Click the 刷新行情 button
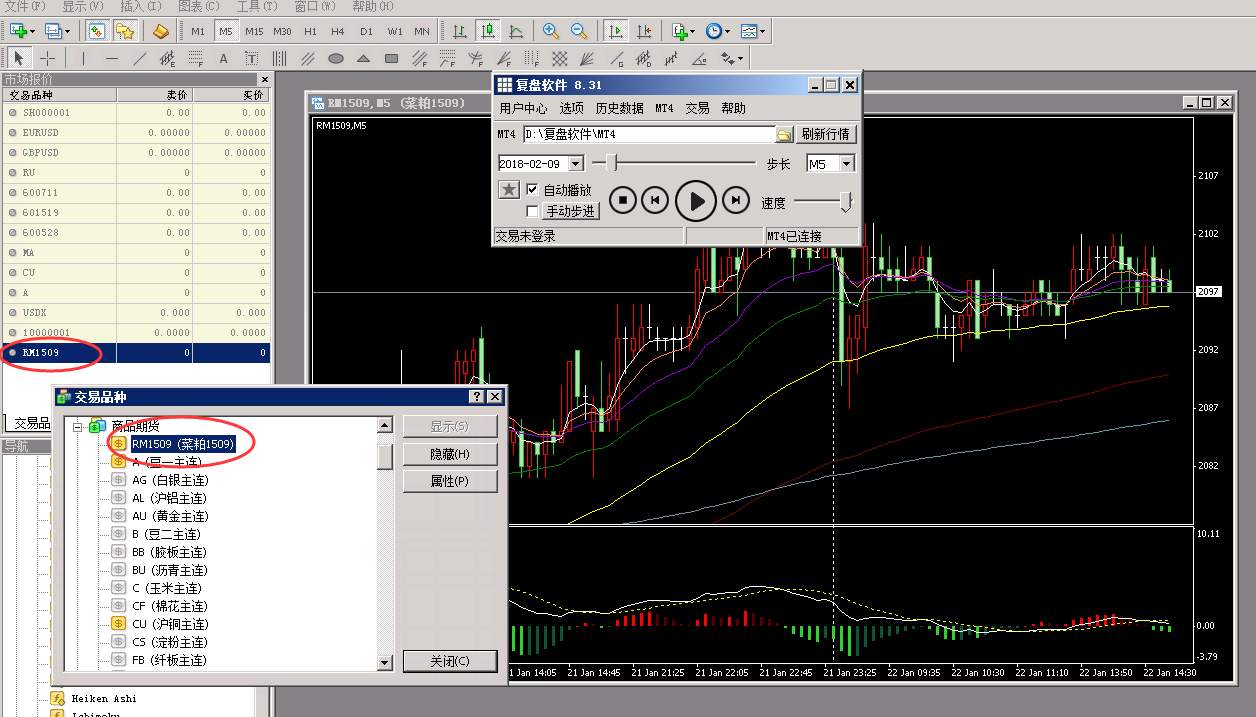 (x=827, y=134)
